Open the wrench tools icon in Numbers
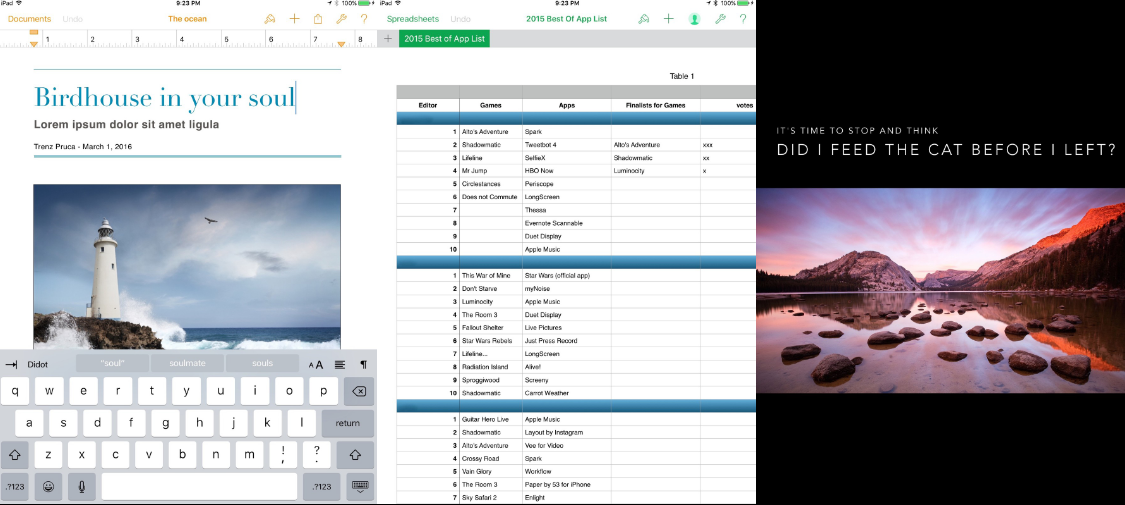 pos(720,19)
